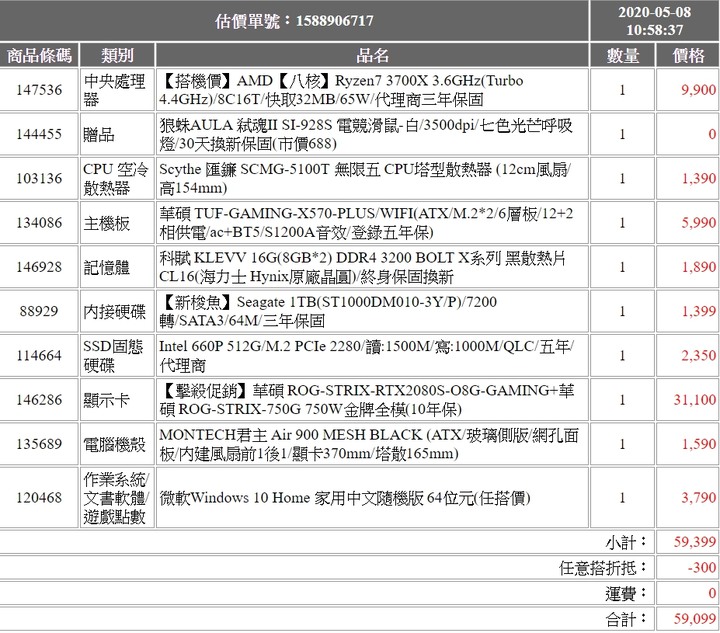Select barcode 147536 cell
Viewport: 720px width, 633px height.
click(x=39, y=90)
